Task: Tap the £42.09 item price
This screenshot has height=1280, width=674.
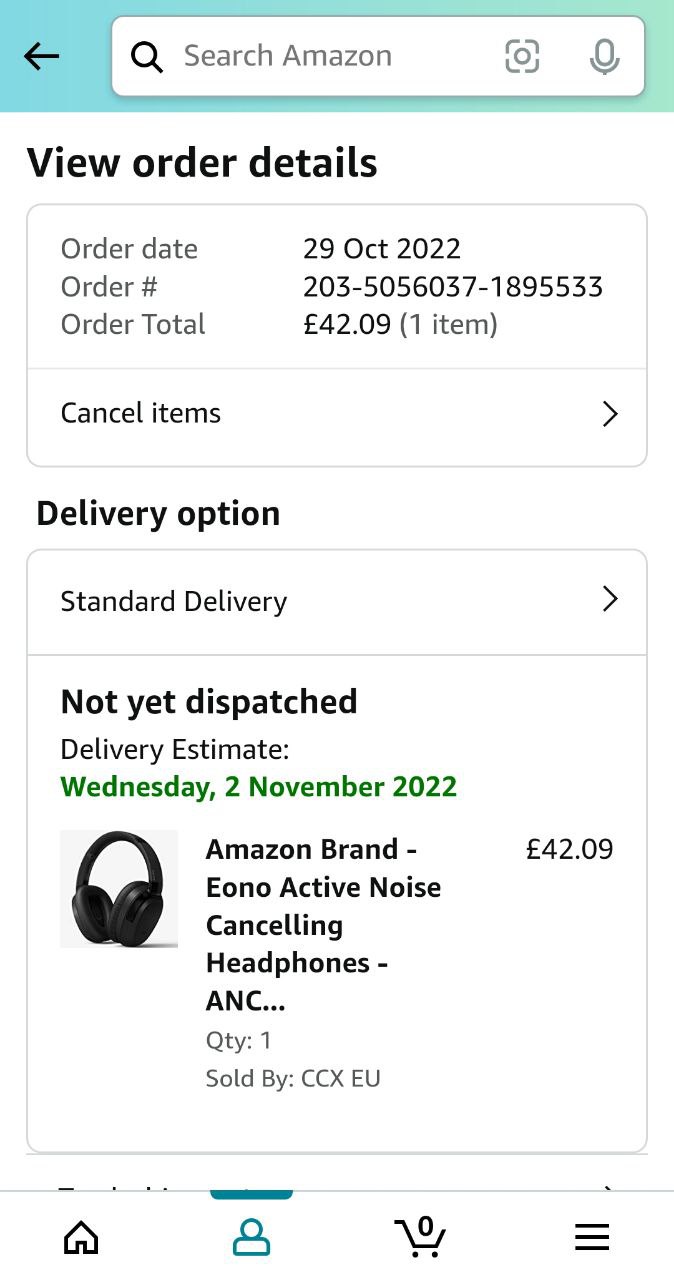Action: pos(569,849)
